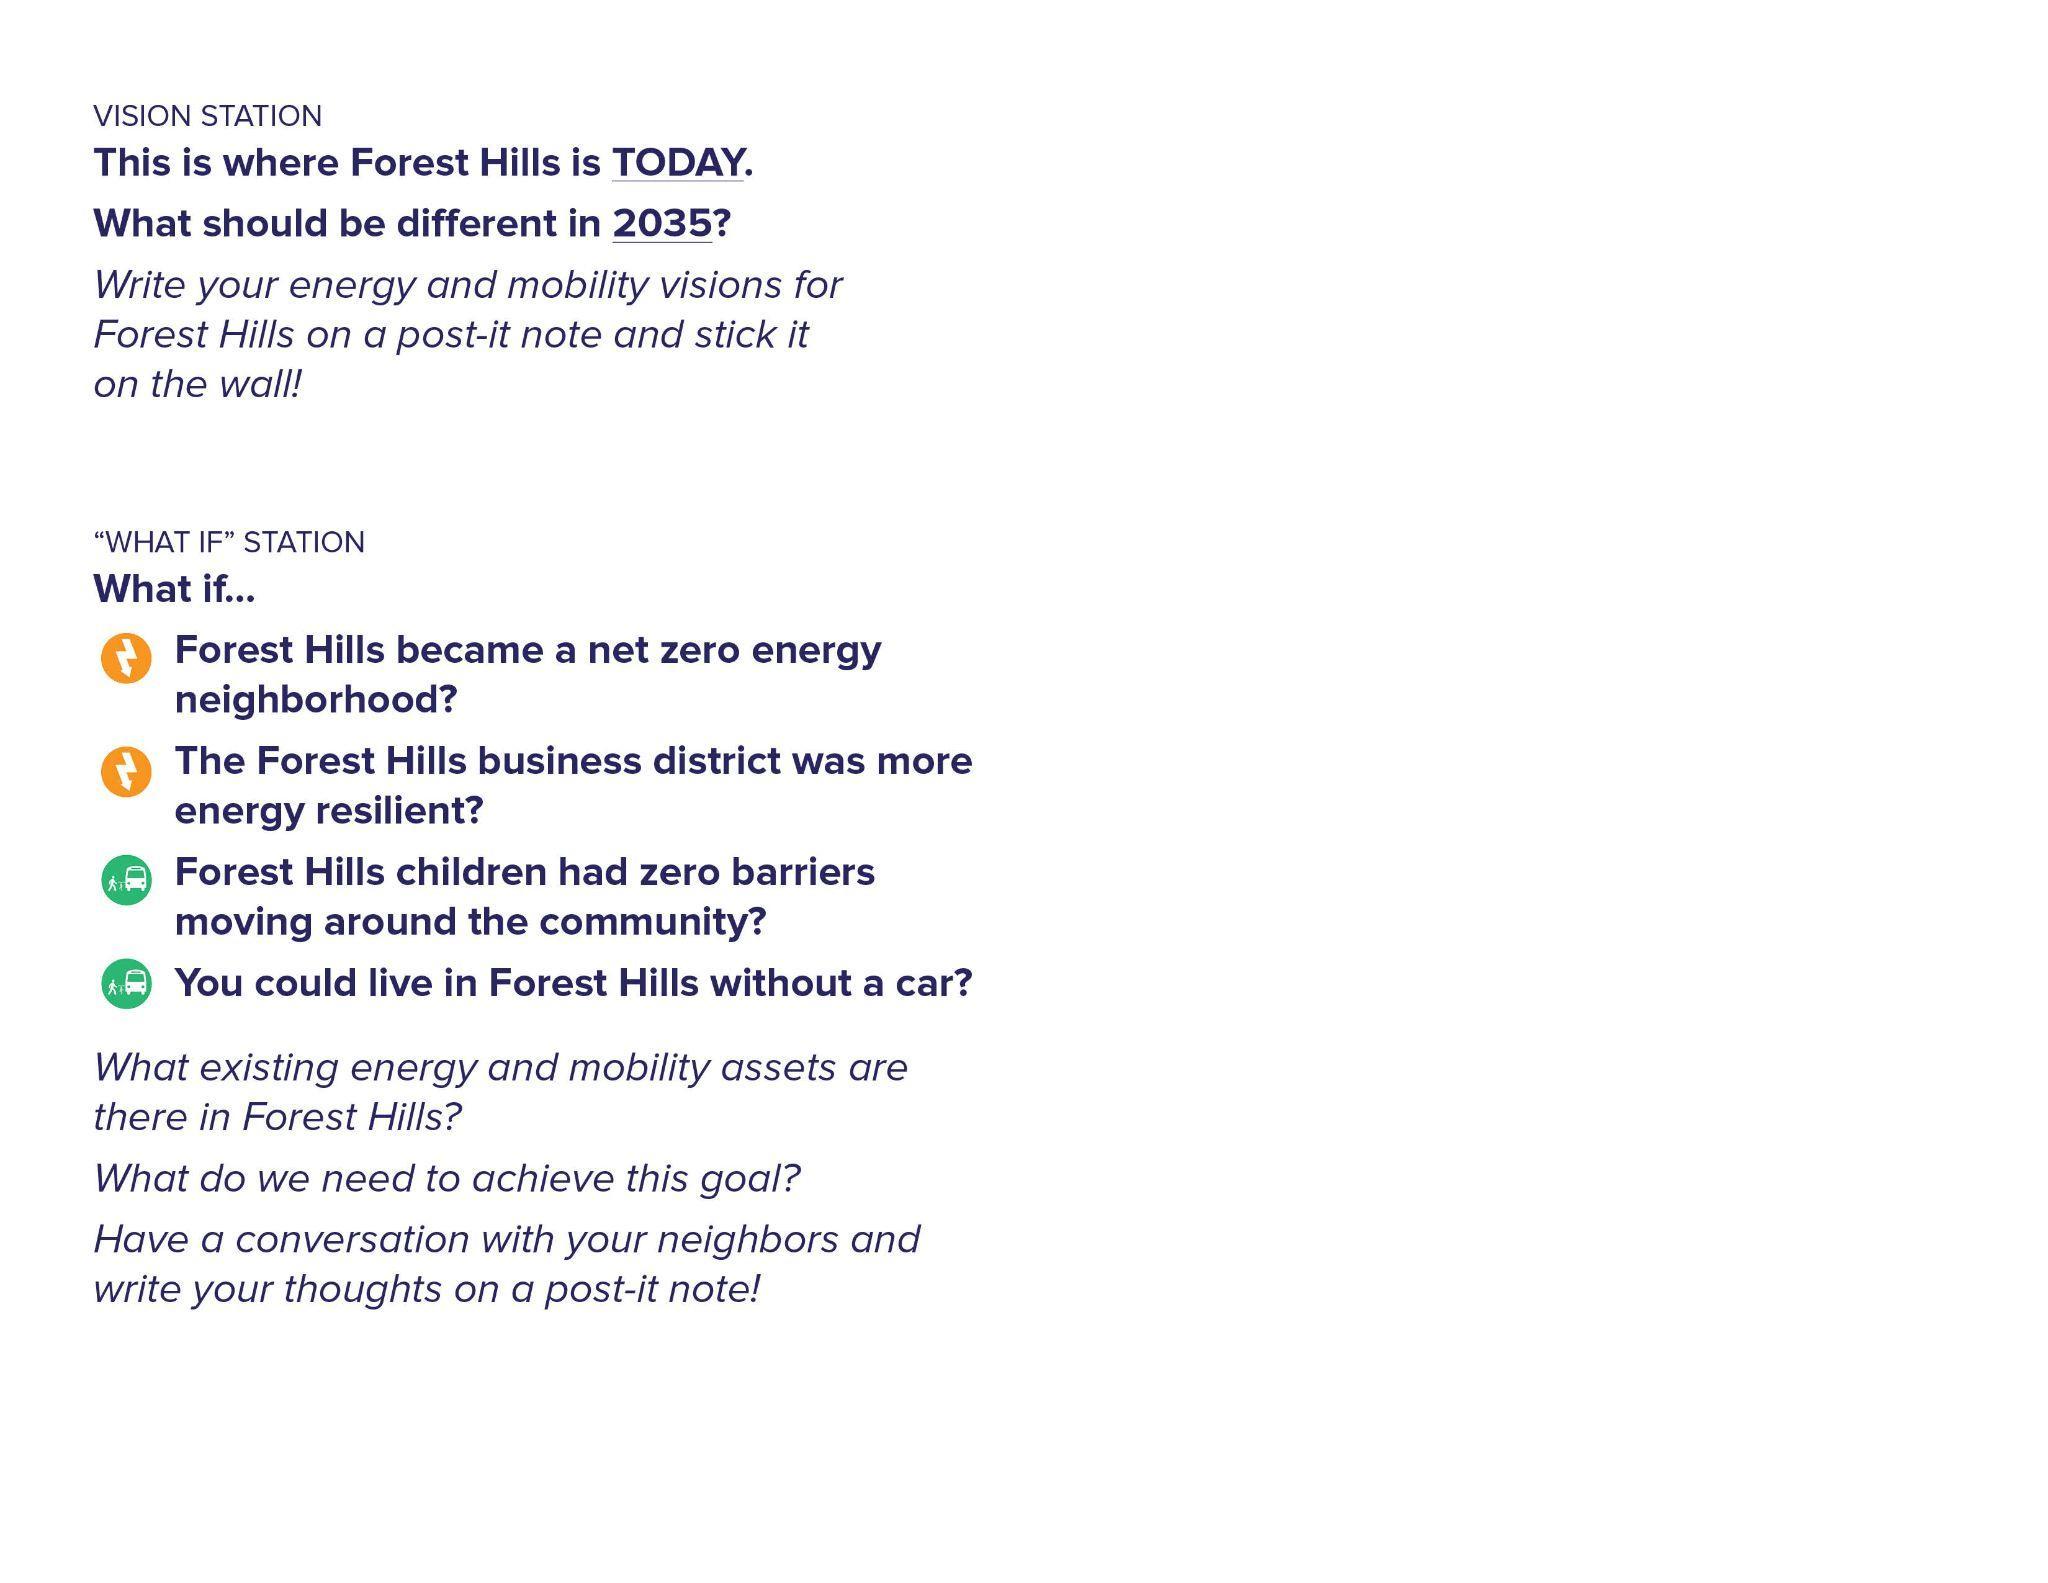Click "What do we need to achieve this goal?"
2048x1583 pixels.
(x=447, y=1179)
